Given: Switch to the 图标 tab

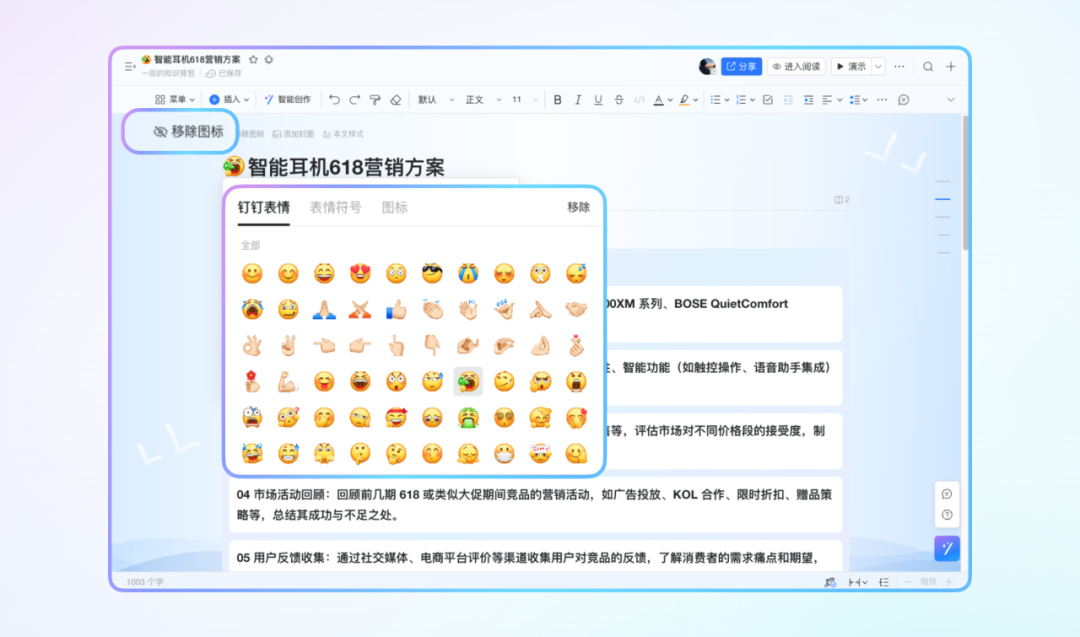Looking at the screenshot, I should pyautogui.click(x=395, y=207).
